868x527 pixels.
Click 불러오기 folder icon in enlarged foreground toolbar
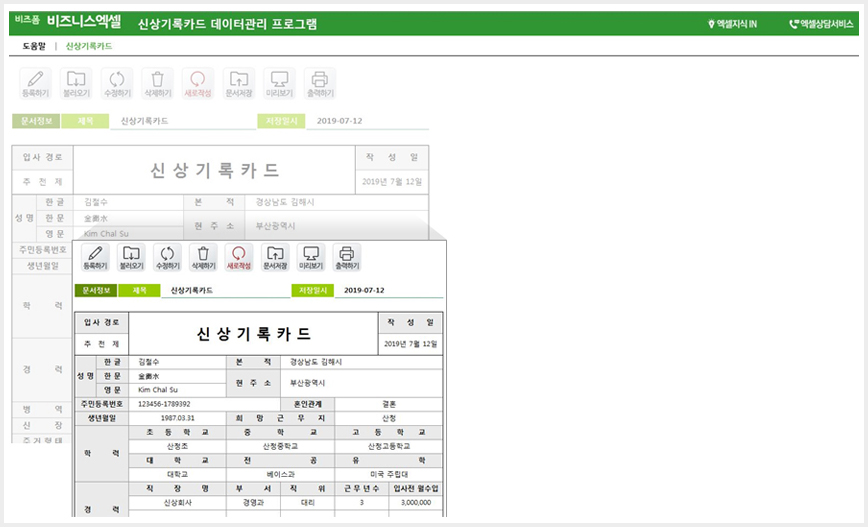[131, 258]
